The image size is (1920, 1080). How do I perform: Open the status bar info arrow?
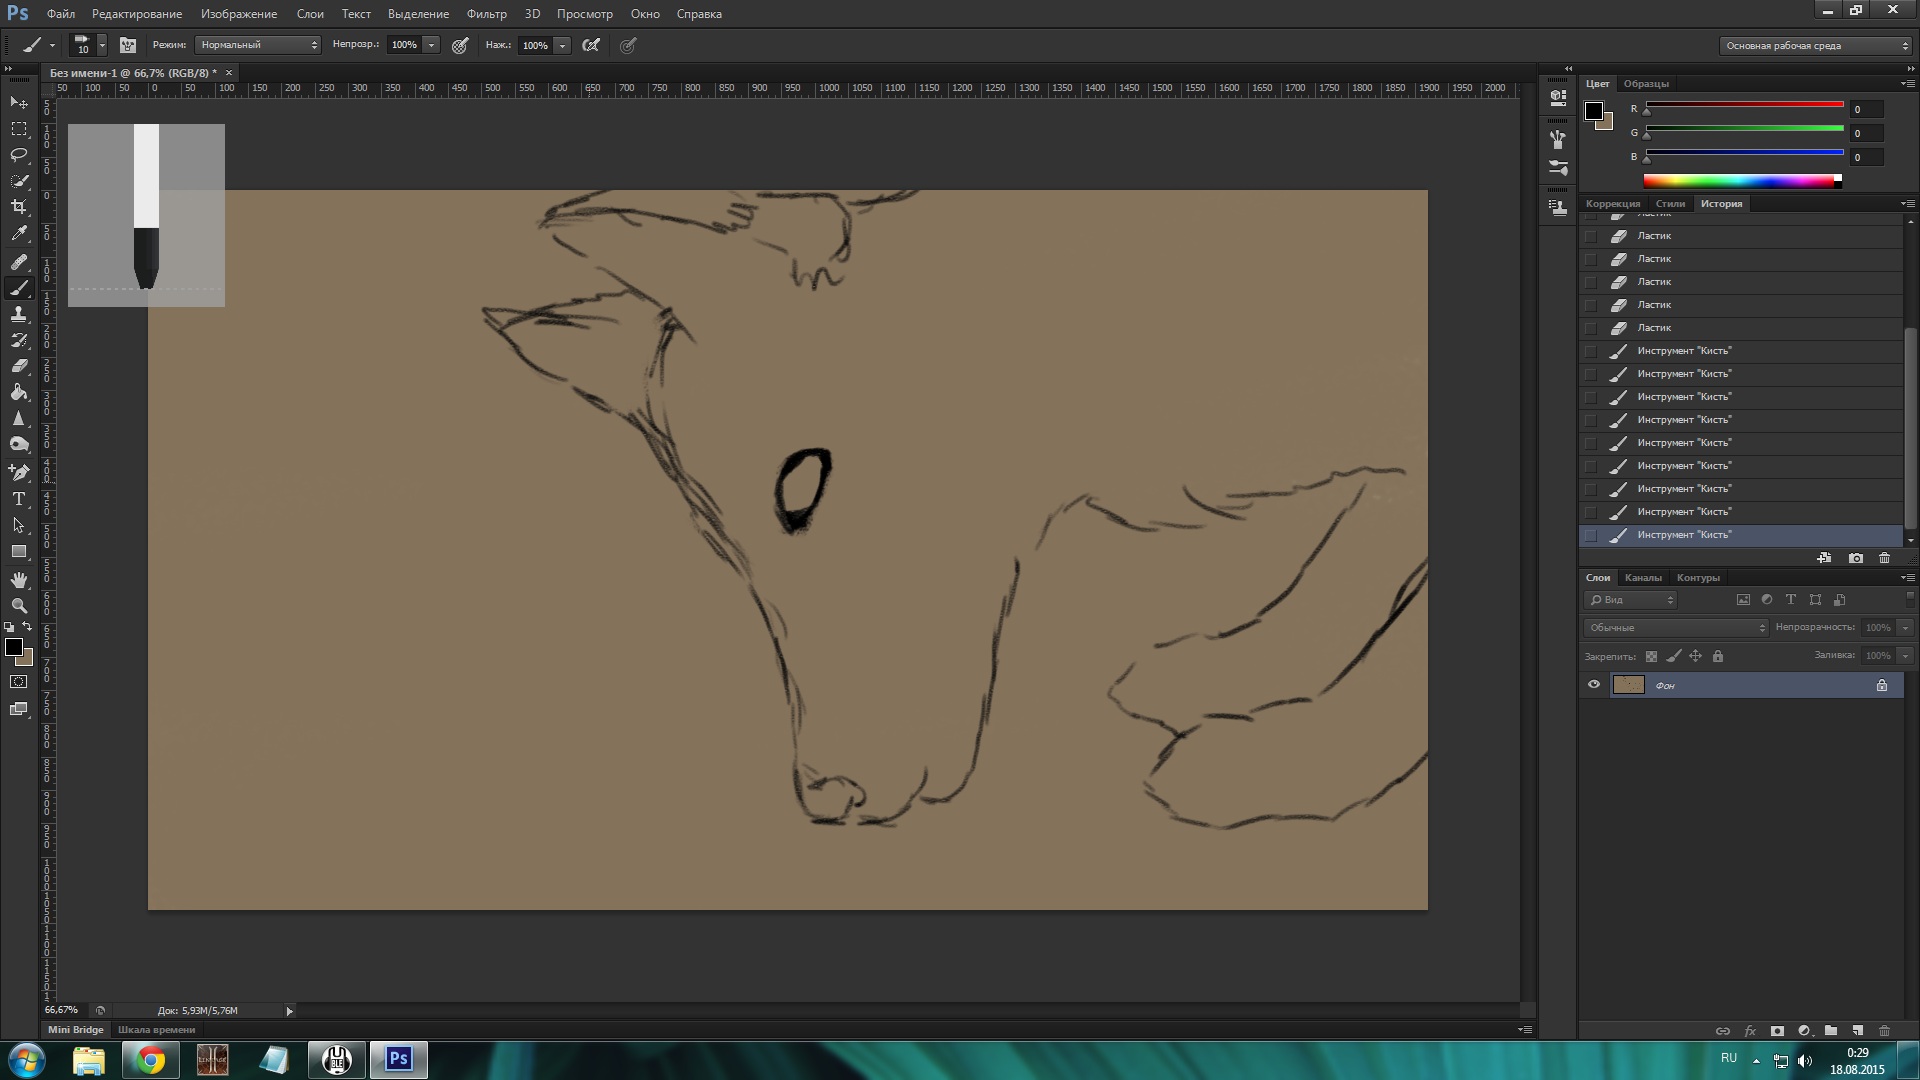point(290,1011)
